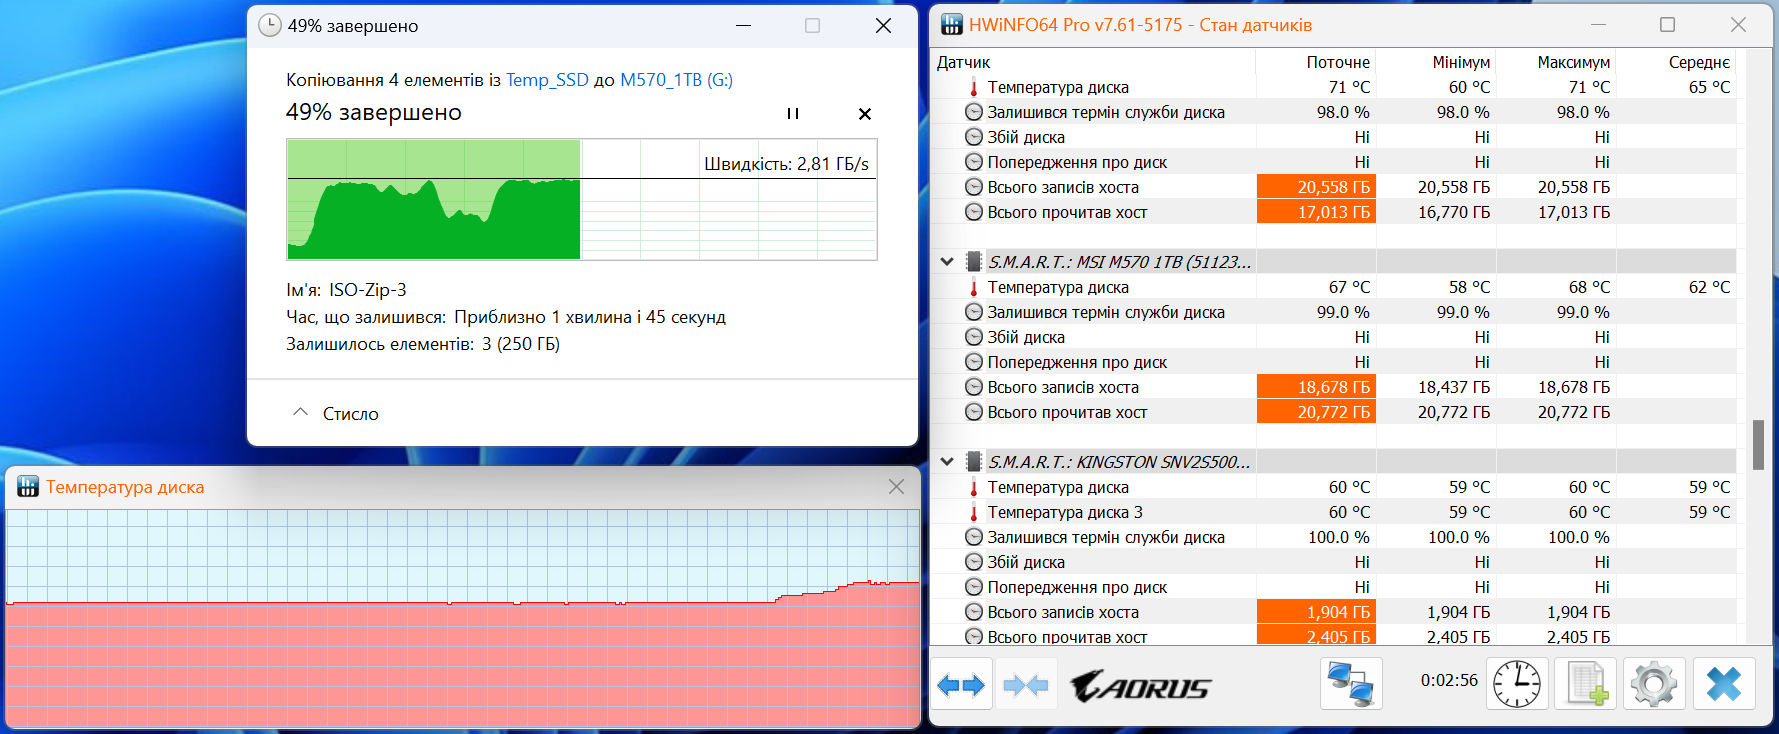Image resolution: width=1779 pixels, height=734 pixels.
Task: Click clock icon beside Залишився термін 98.0 %
Action: pyautogui.click(x=974, y=112)
